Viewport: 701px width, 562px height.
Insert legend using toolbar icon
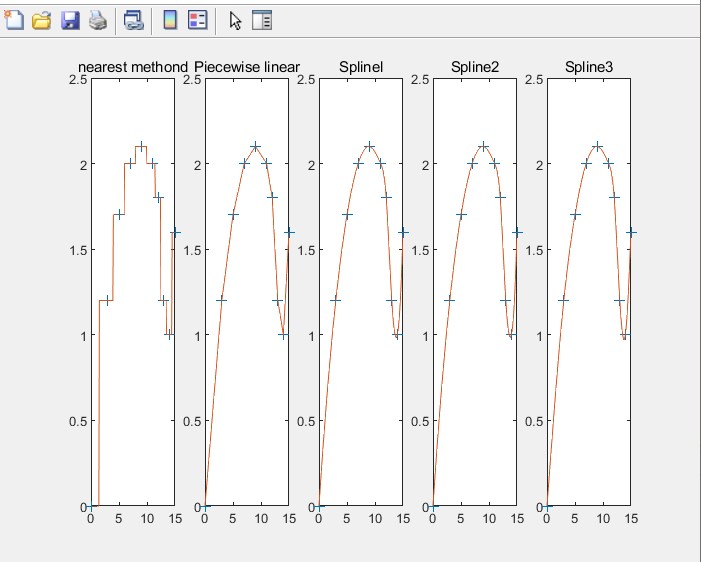click(x=198, y=20)
